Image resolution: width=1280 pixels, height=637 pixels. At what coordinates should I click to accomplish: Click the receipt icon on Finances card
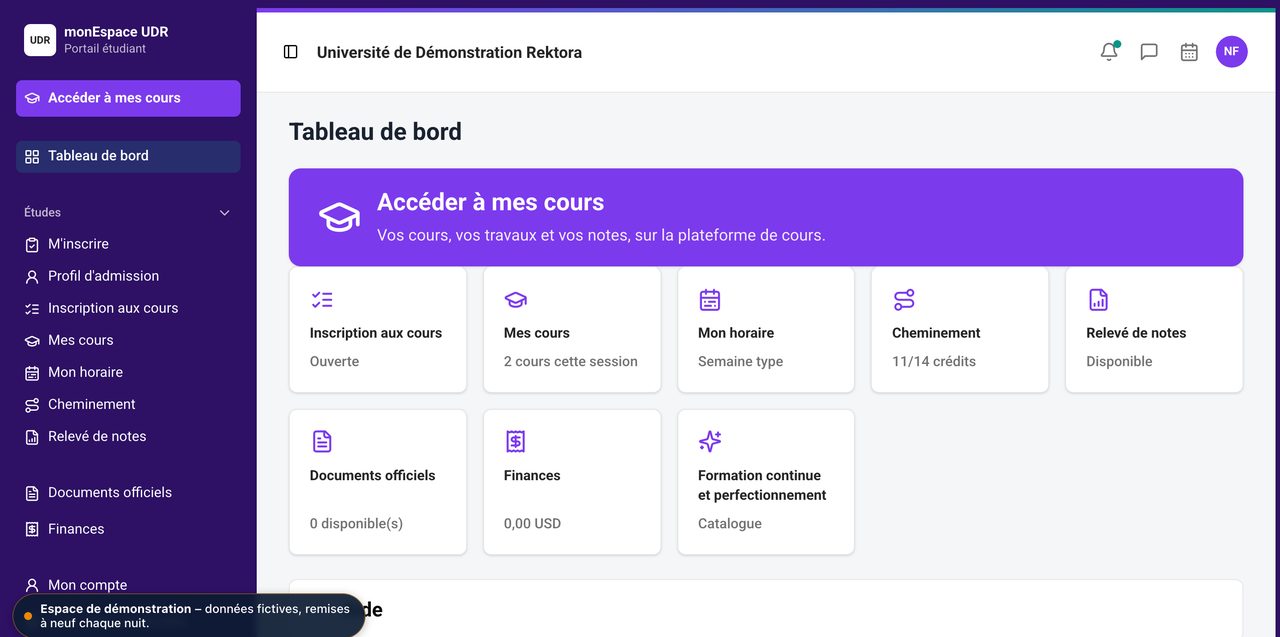tap(516, 441)
